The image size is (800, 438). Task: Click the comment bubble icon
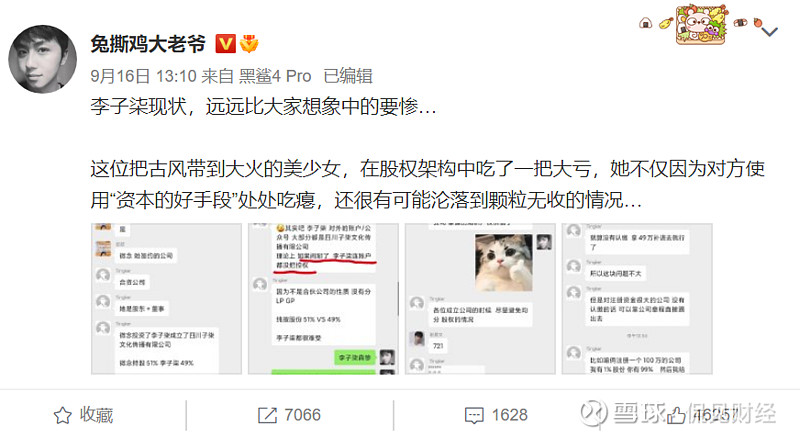pyautogui.click(x=474, y=416)
